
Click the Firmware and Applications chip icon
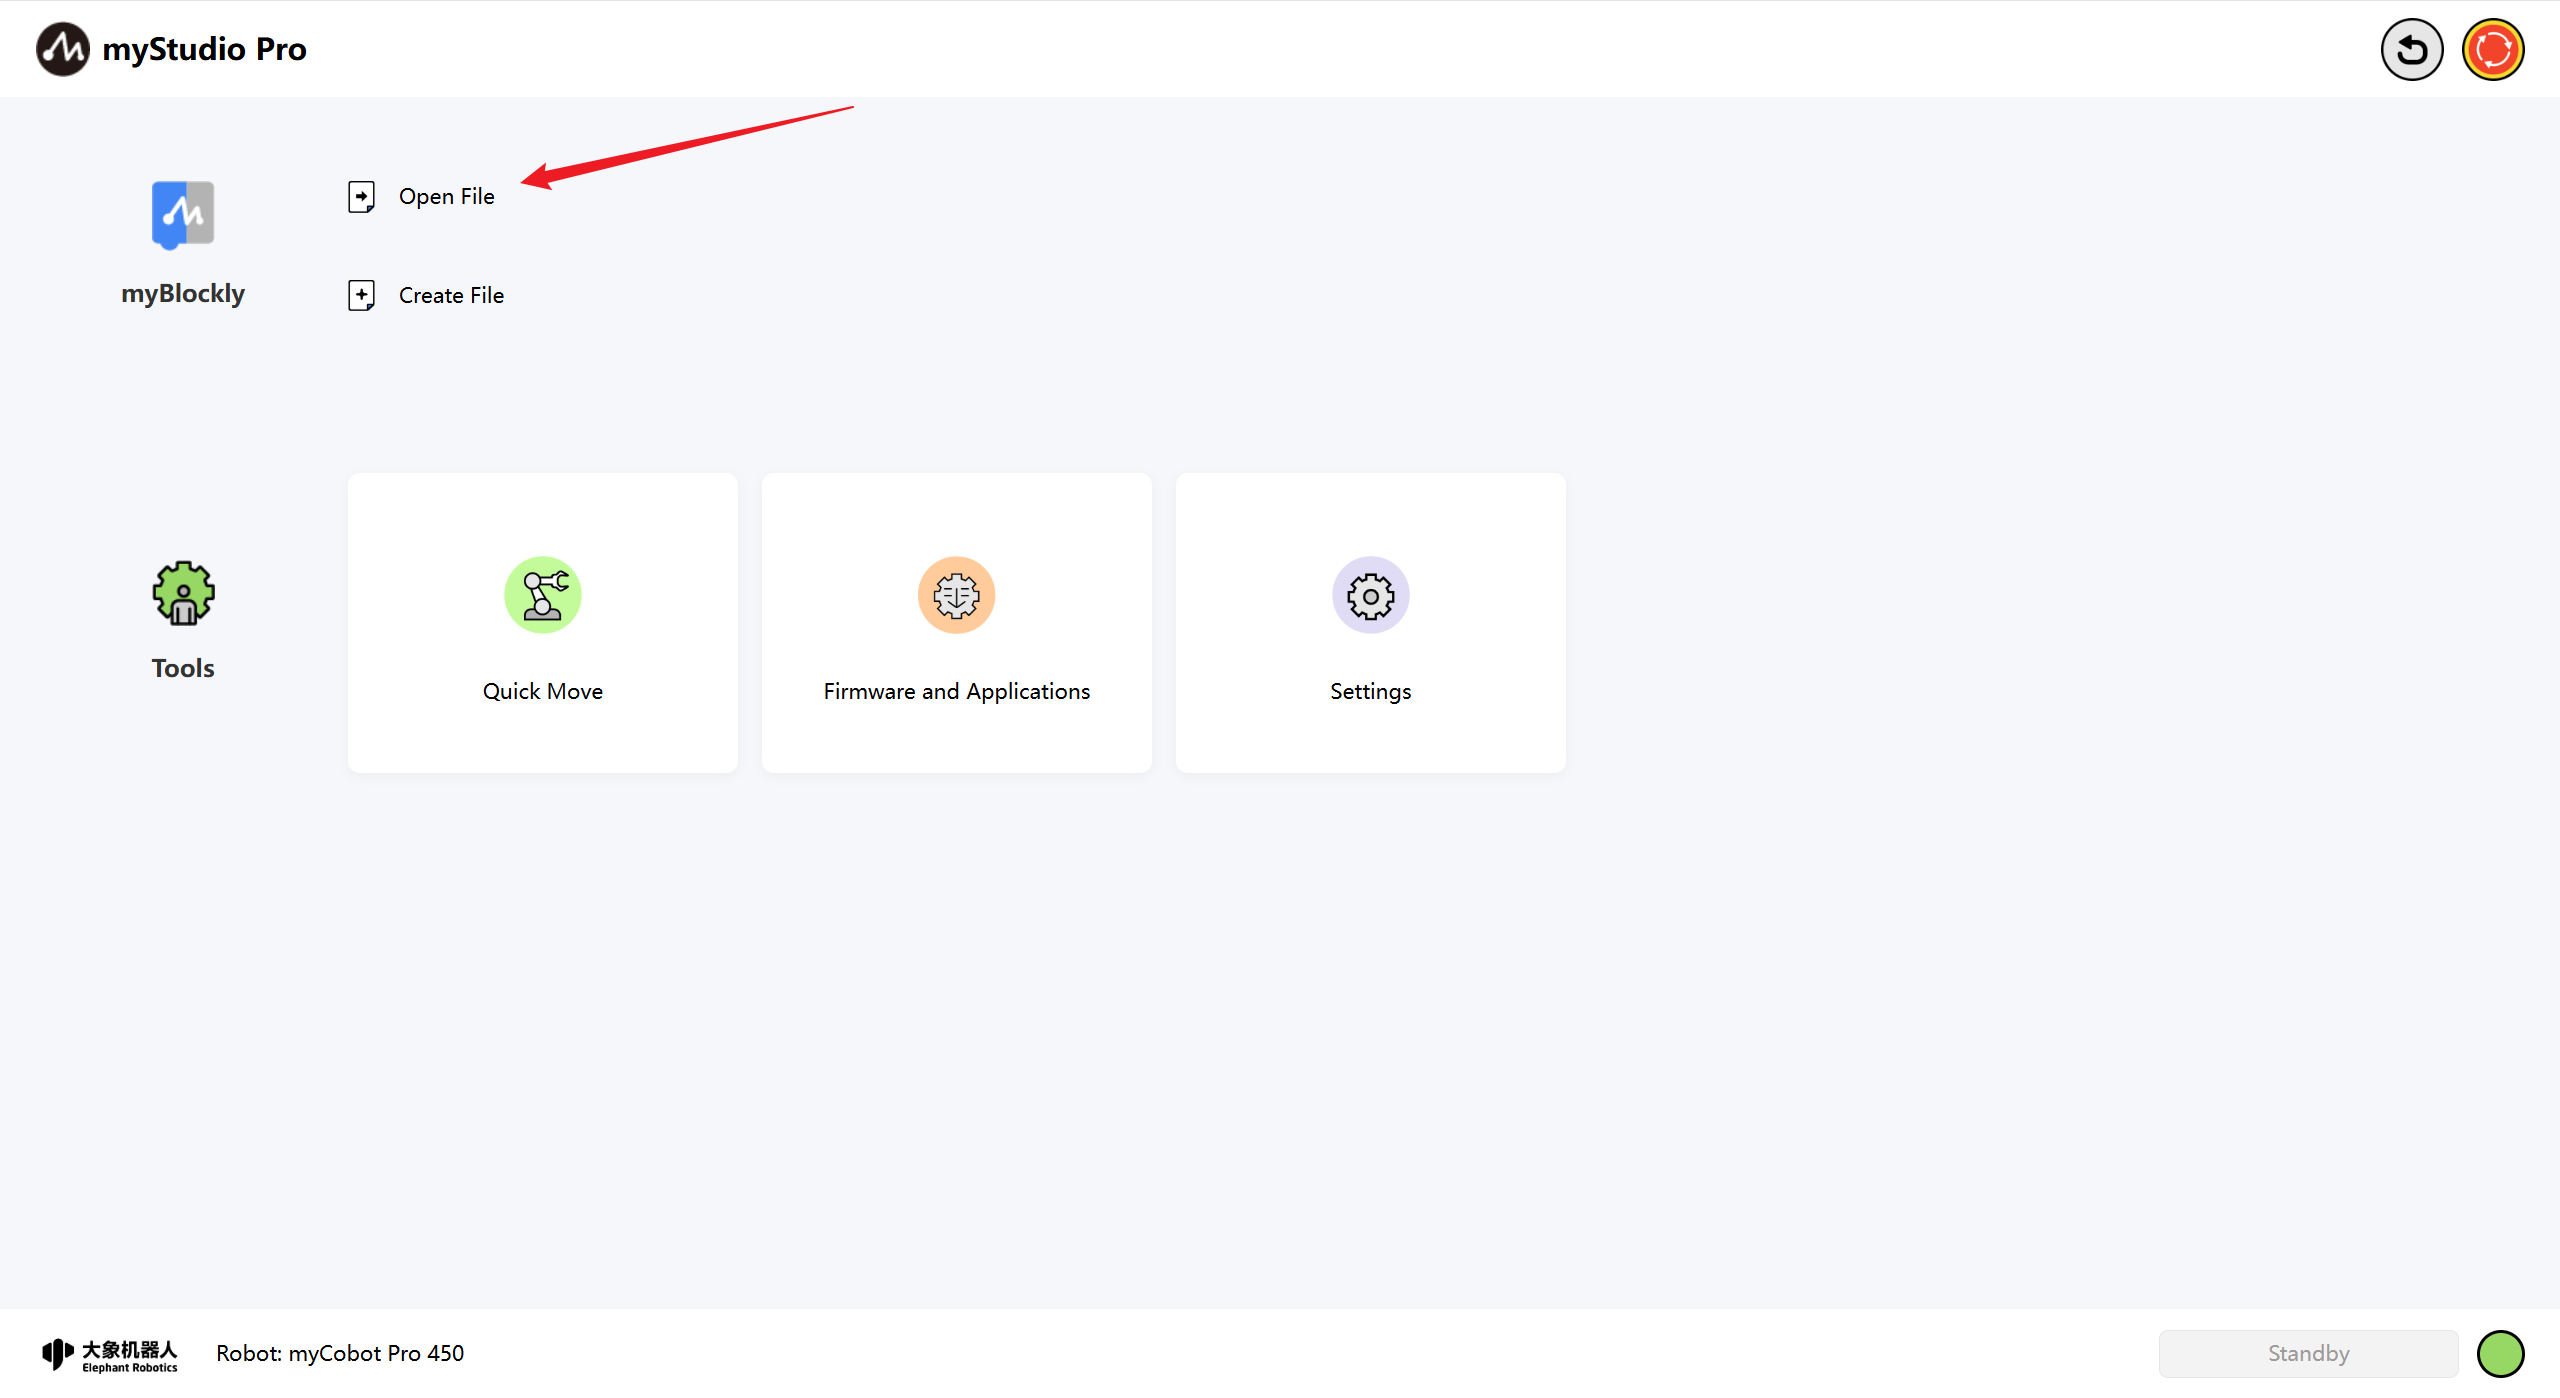point(956,595)
